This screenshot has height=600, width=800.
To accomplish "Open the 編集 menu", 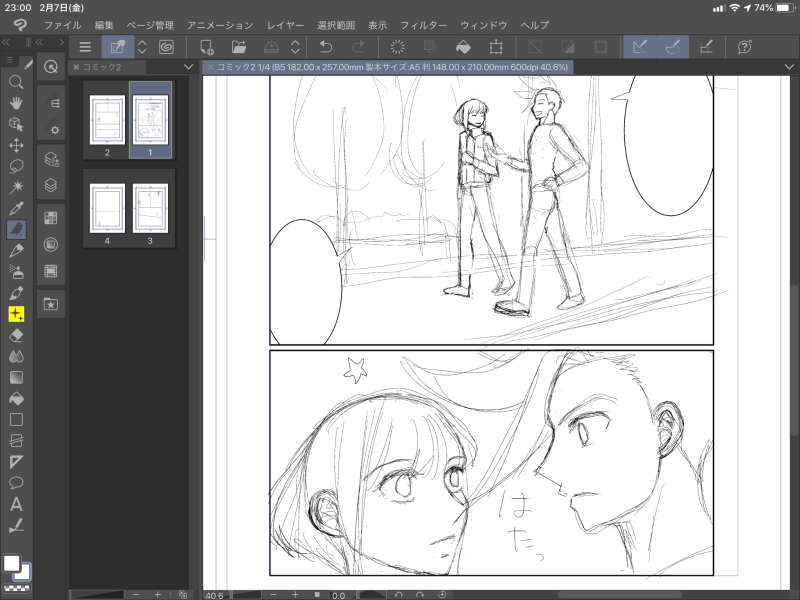I will point(104,25).
